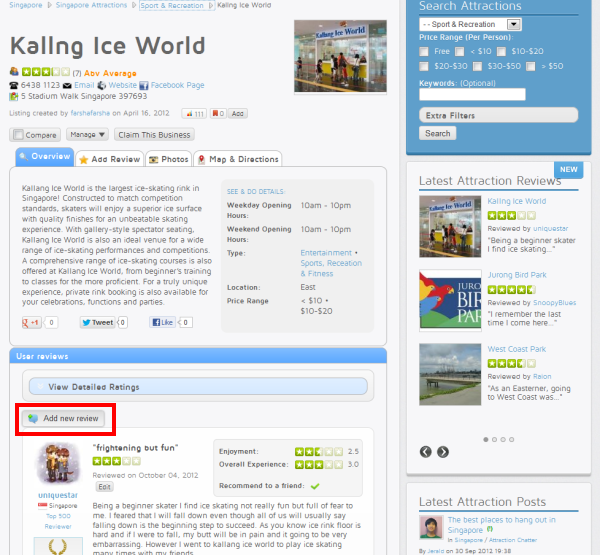Go to next slide with right arrow

(x=444, y=451)
